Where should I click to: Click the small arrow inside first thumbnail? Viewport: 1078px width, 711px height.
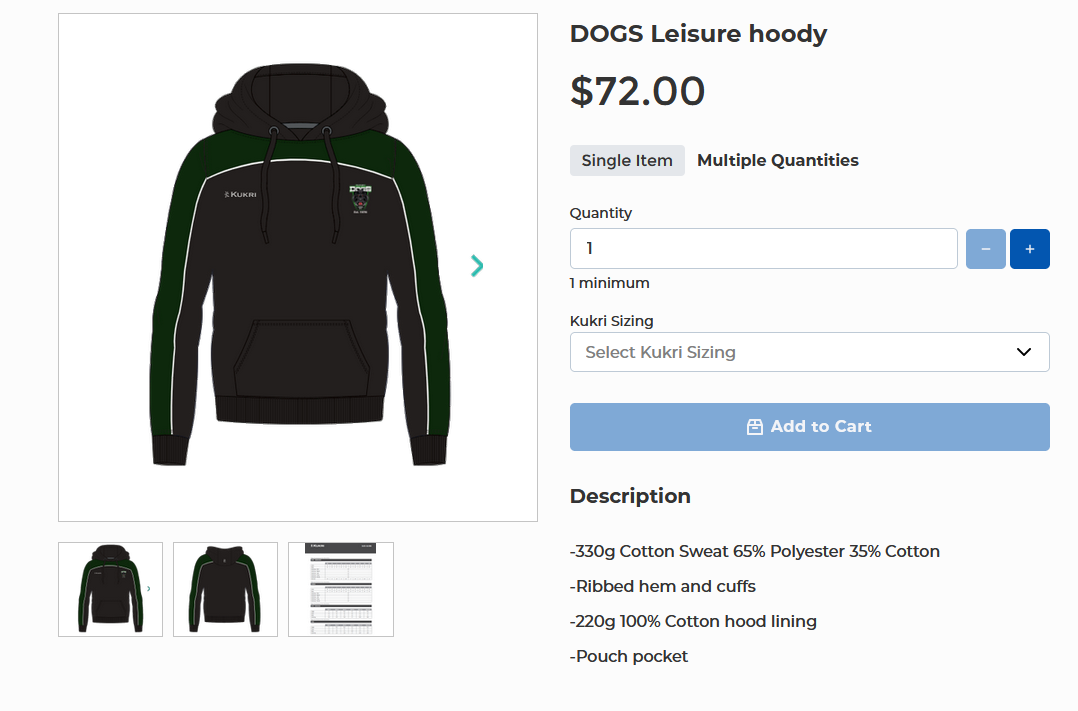click(x=148, y=589)
